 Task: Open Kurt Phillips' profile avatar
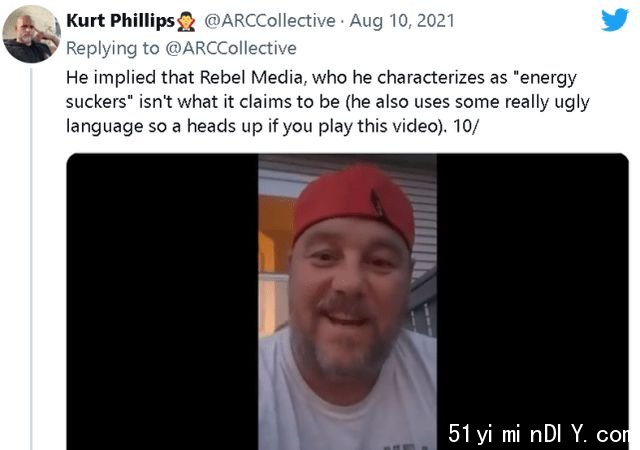point(31,34)
